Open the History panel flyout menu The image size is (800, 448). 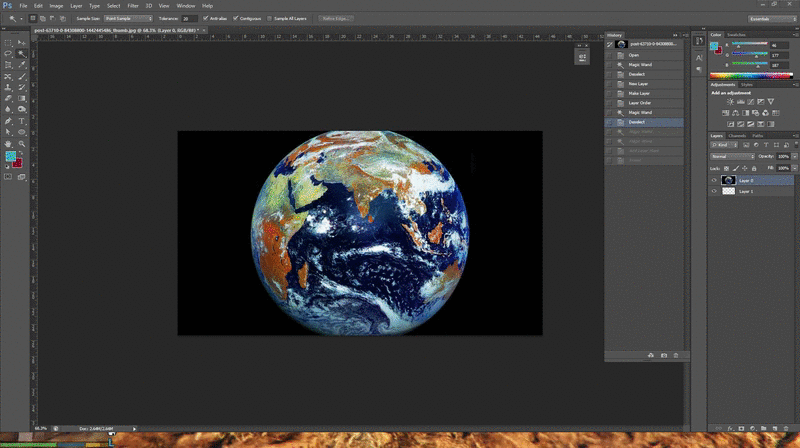pyautogui.click(x=685, y=35)
